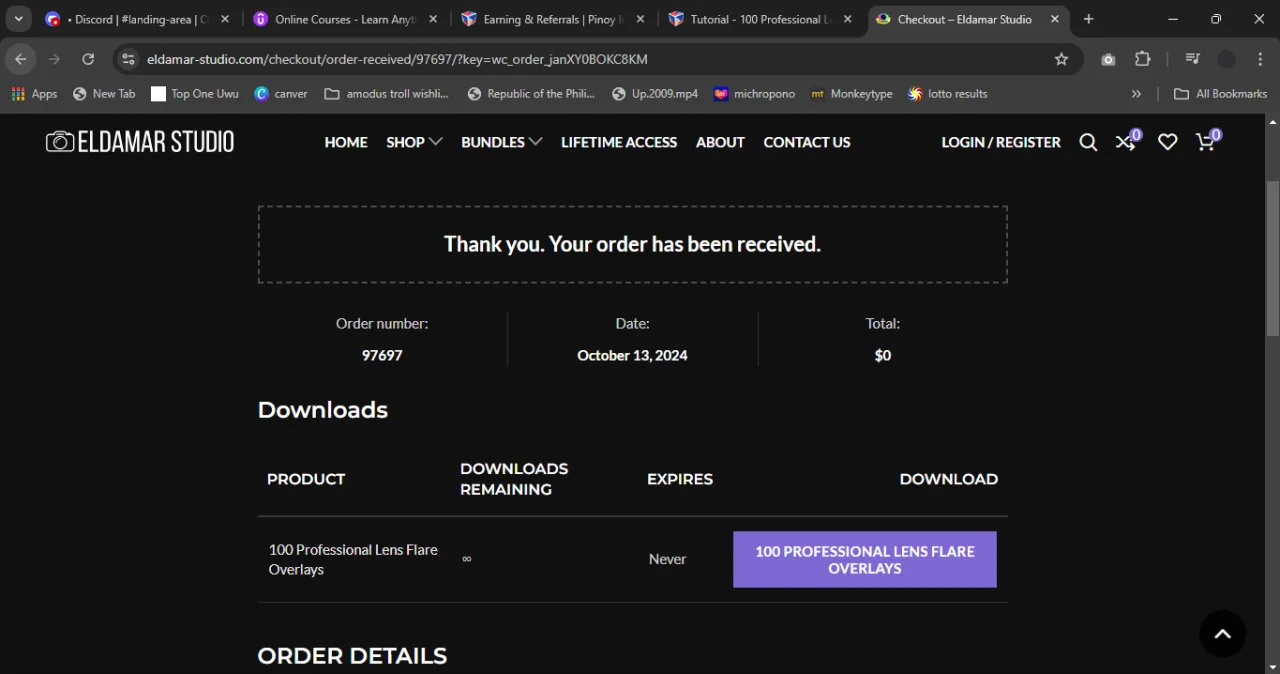Viewport: 1280px width, 674px height.
Task: Click the EXPIRES column header
Action: coord(680,479)
